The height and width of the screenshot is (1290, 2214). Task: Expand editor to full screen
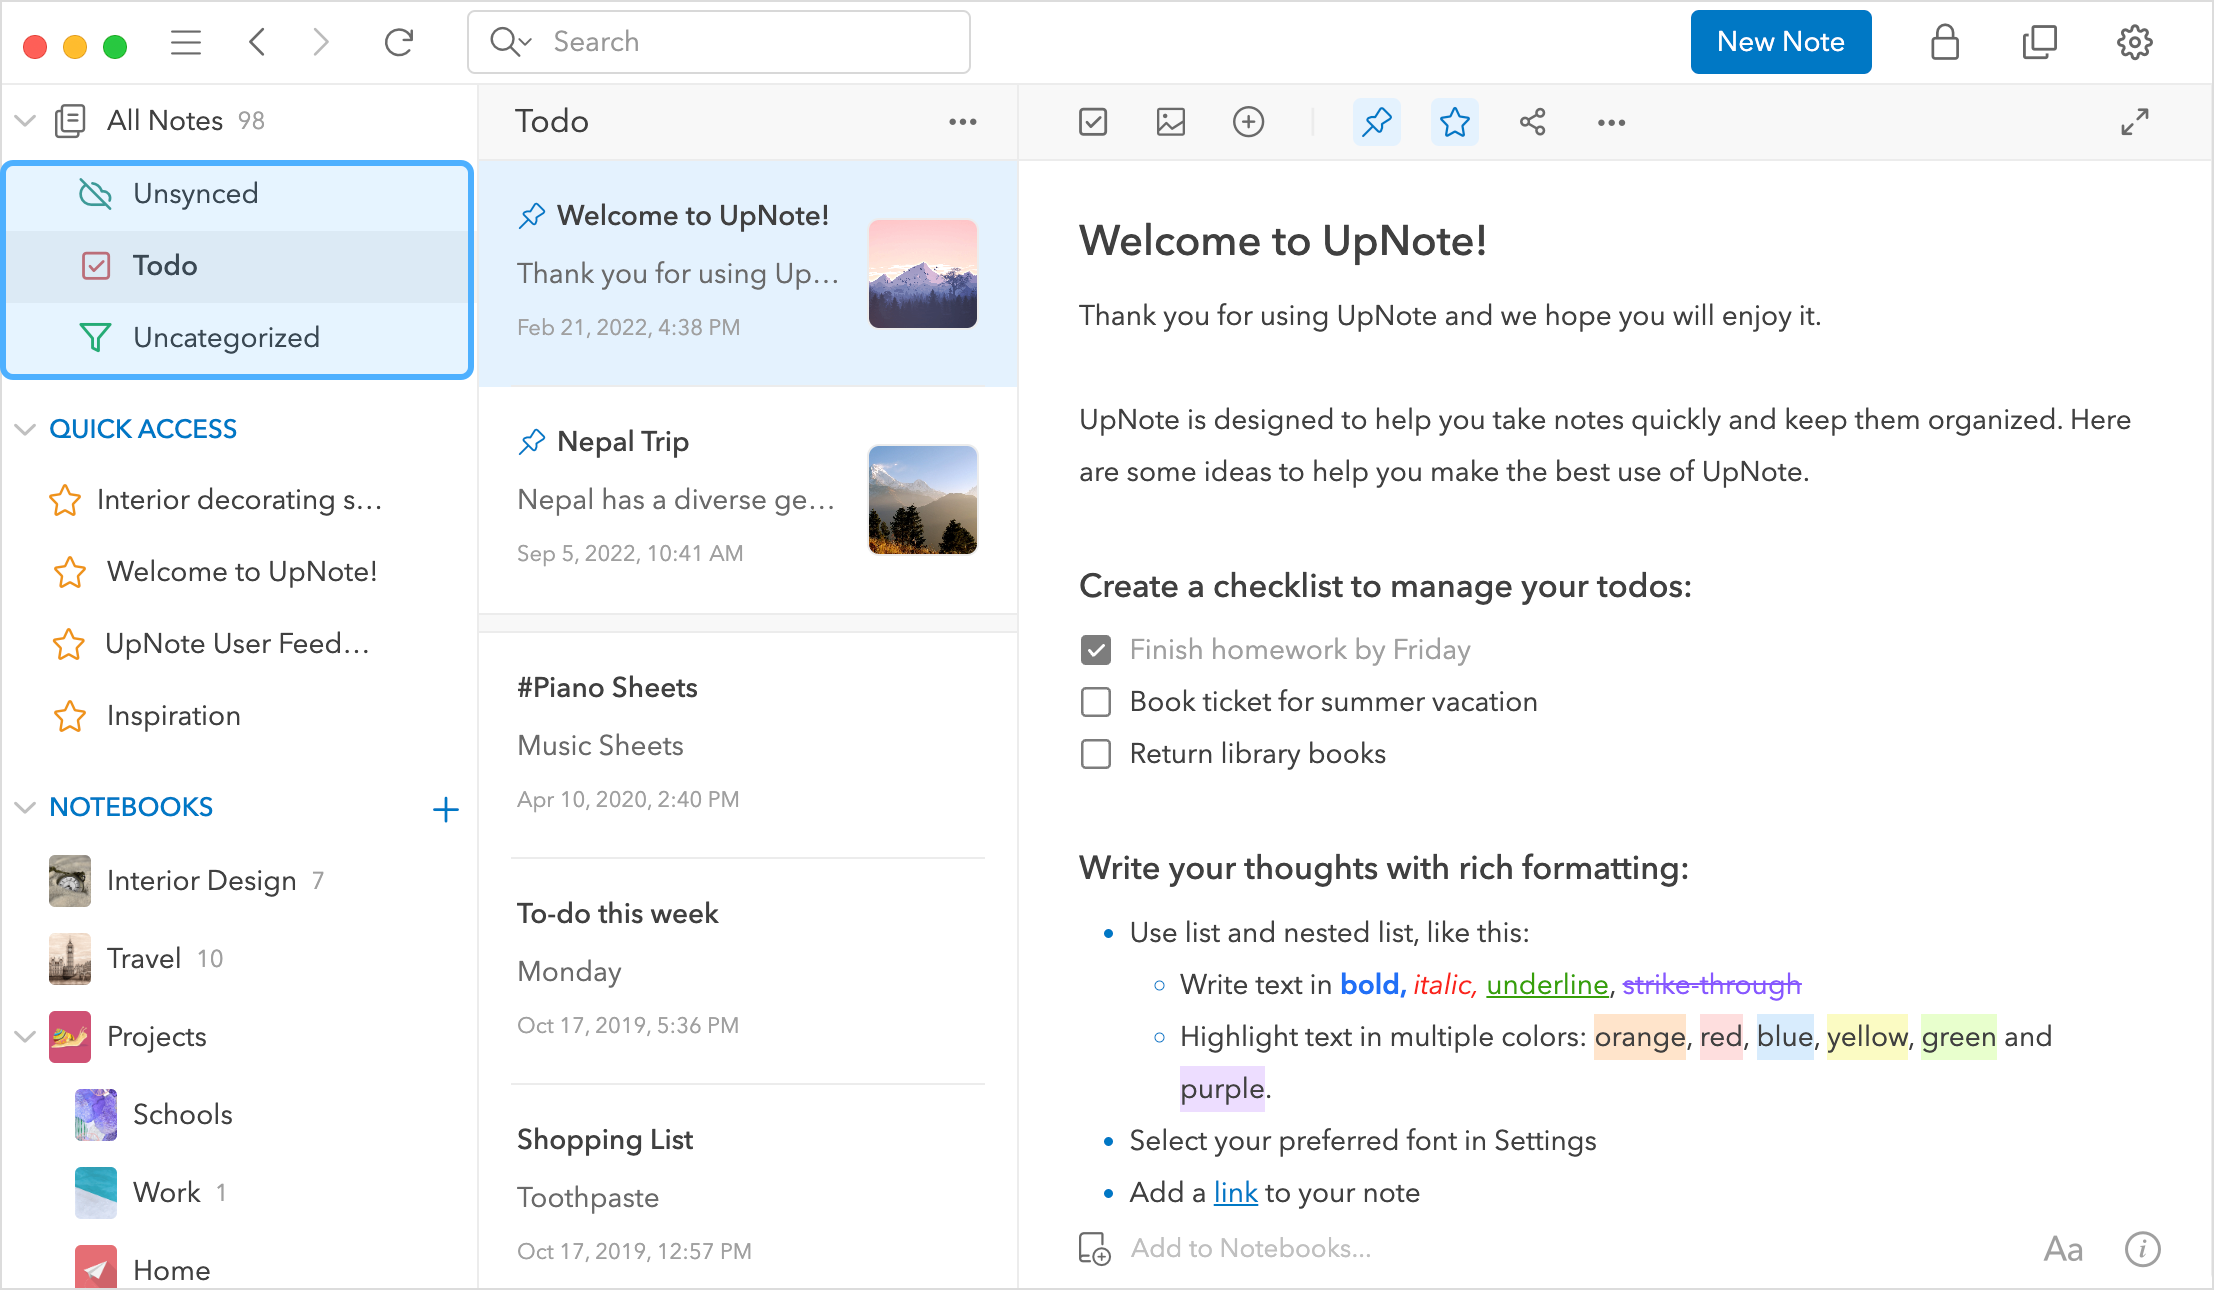2134,122
